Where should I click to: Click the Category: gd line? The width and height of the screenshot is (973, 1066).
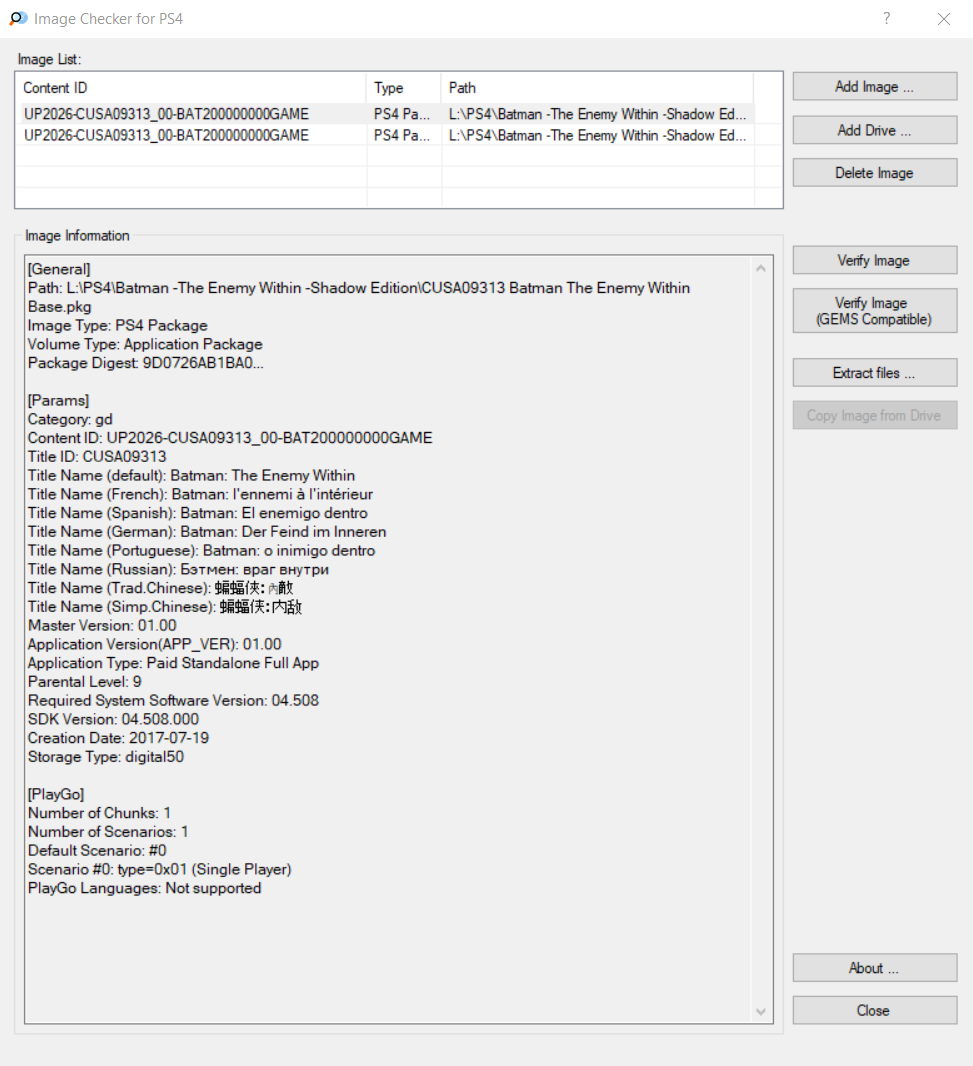pyautogui.click(x=70, y=419)
